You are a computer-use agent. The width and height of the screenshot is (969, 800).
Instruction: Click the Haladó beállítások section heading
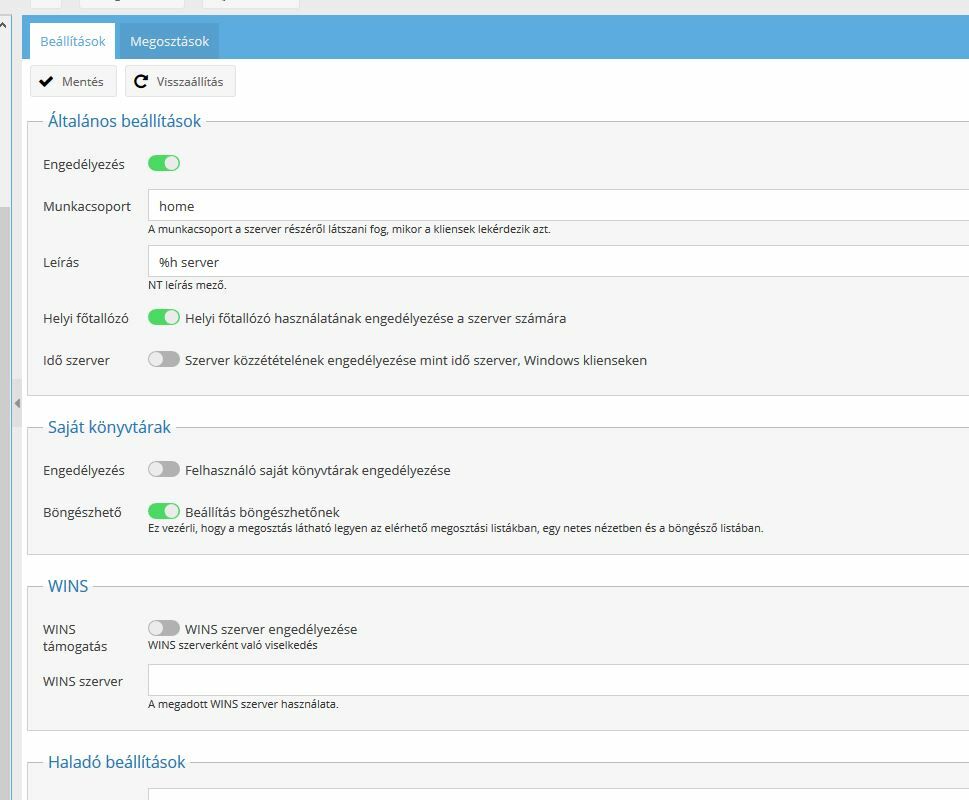[117, 762]
